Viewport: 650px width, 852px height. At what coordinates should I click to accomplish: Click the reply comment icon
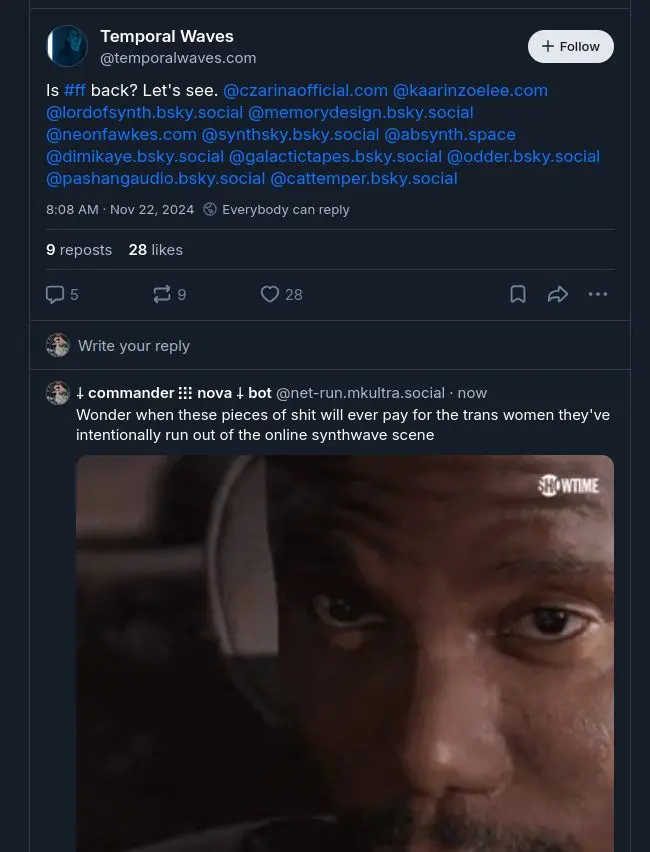point(56,294)
